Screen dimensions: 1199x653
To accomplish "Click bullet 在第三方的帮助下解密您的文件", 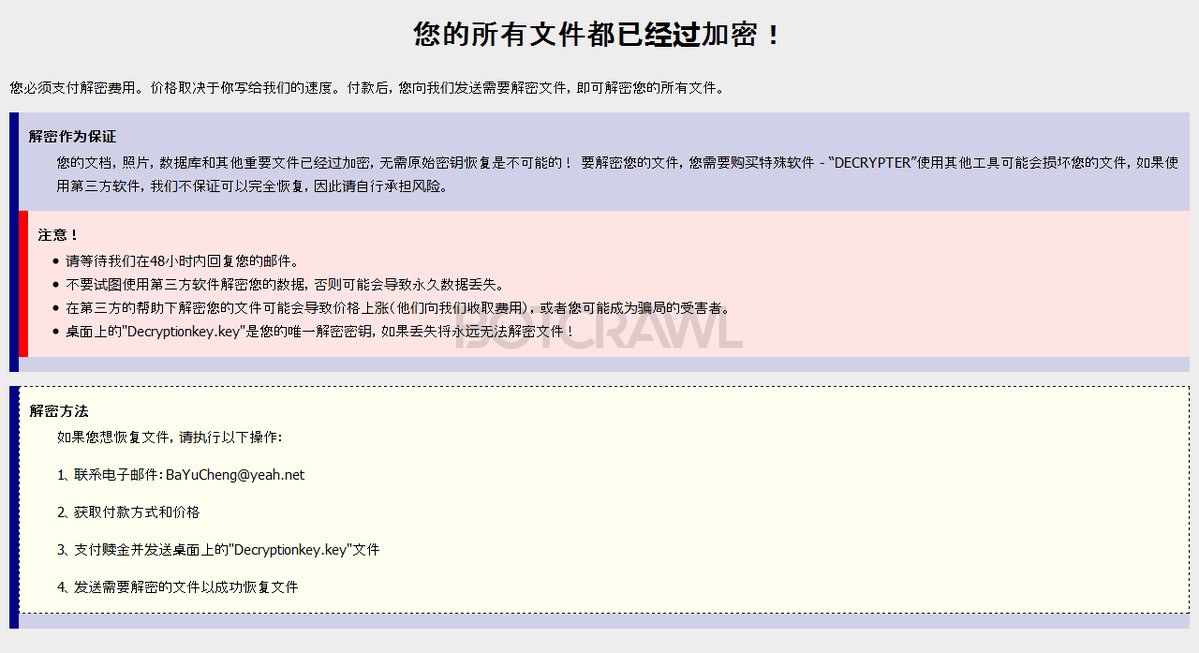I will pos(398,308).
